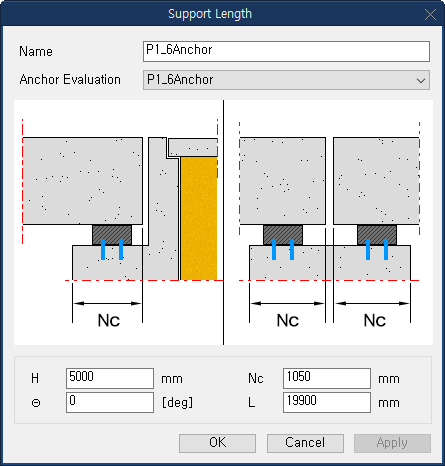Select the theta angle field showing 0
This screenshot has height=466, width=445.
click(110, 402)
